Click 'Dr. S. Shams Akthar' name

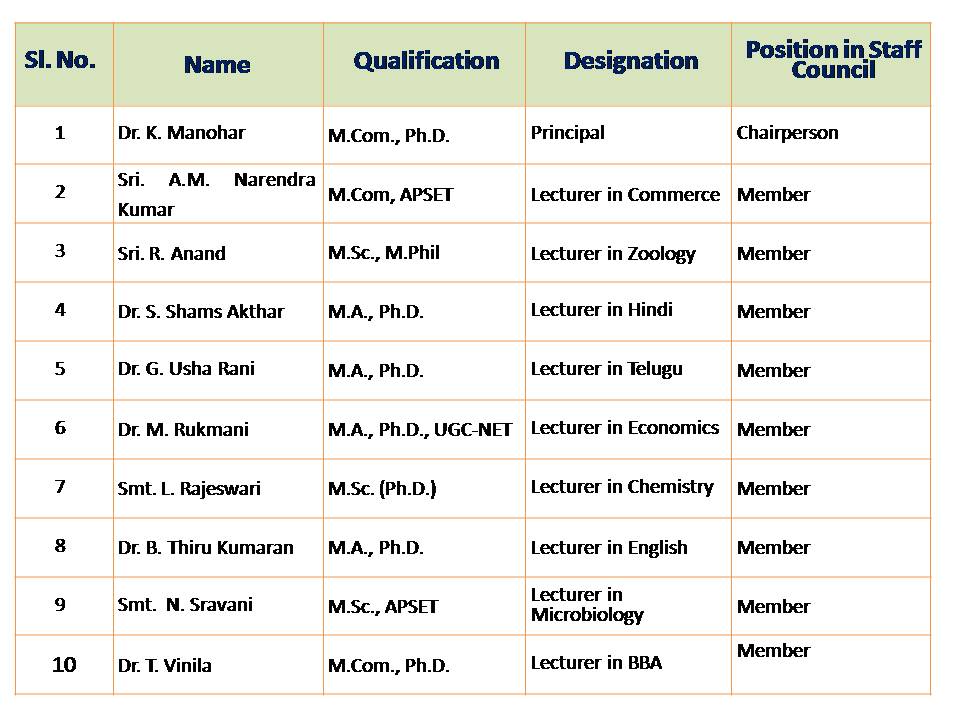point(201,312)
